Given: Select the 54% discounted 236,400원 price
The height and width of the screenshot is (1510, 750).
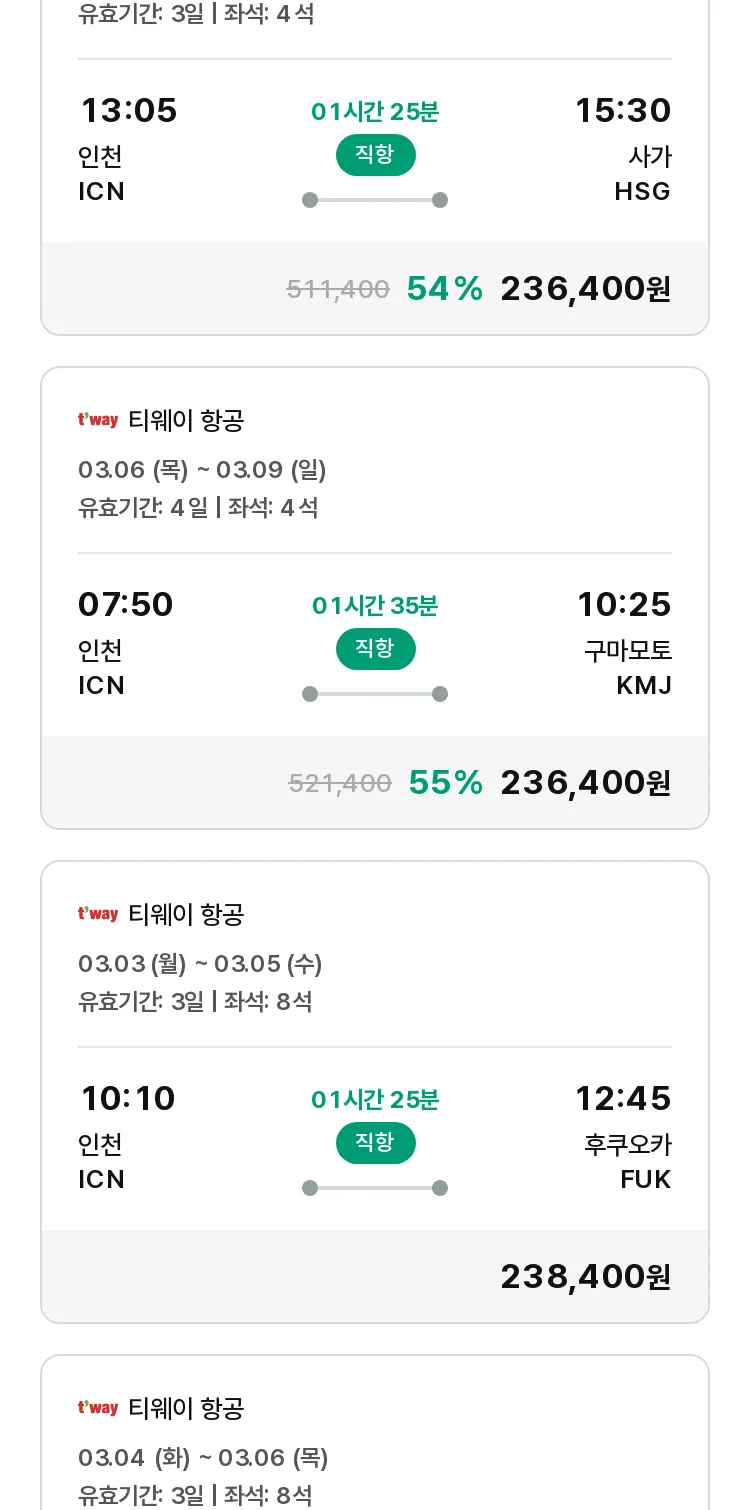Looking at the screenshot, I should (x=585, y=289).
